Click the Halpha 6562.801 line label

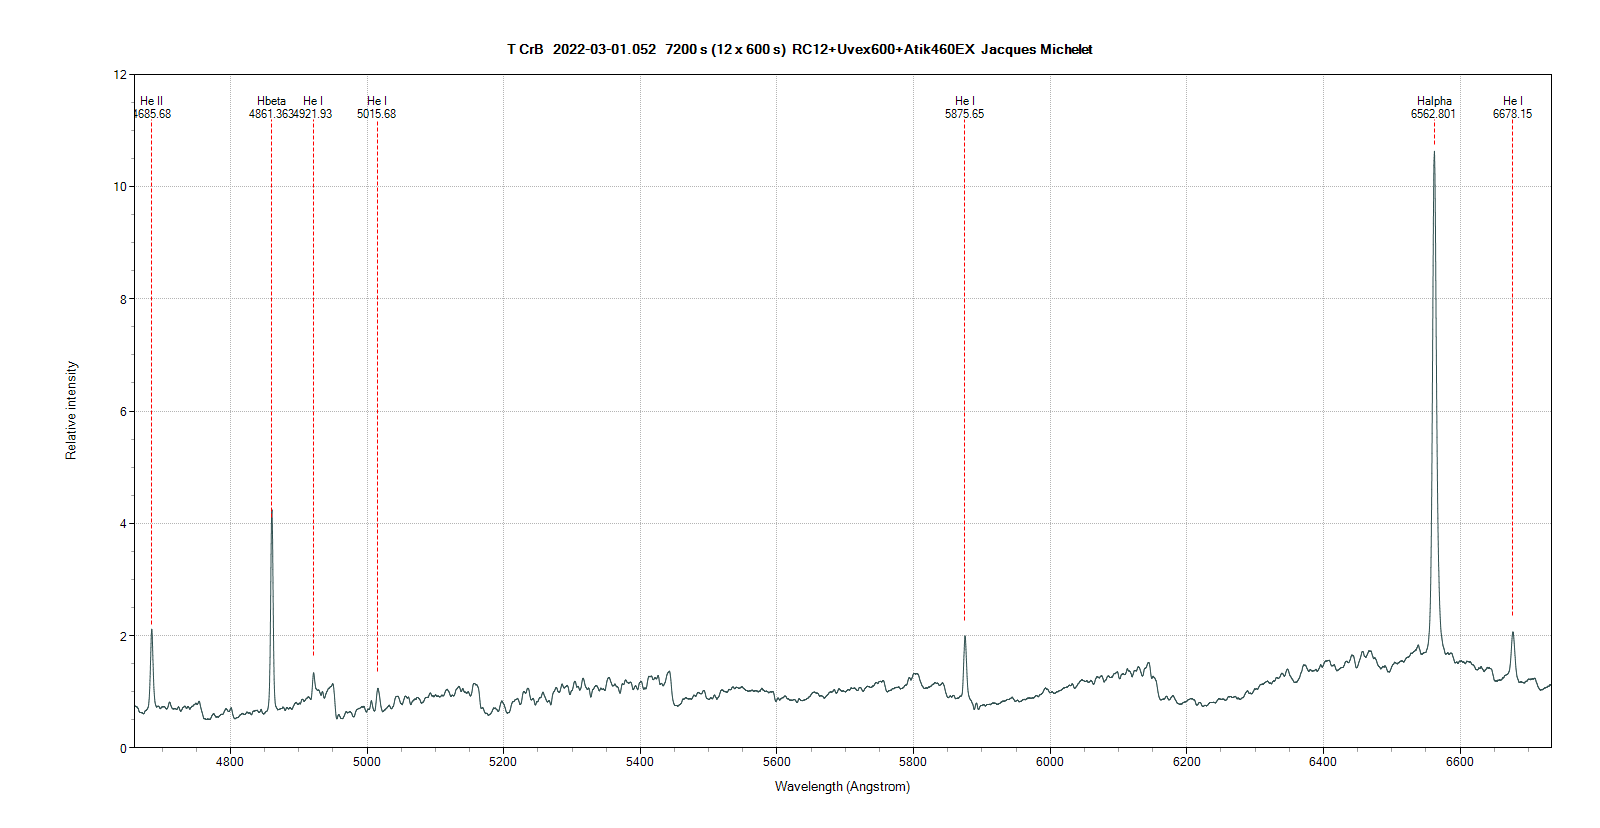coord(1433,107)
